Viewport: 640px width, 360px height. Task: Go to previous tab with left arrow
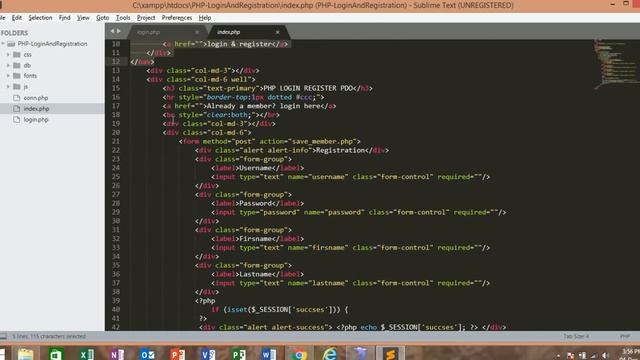pyautogui.click(x=112, y=31)
